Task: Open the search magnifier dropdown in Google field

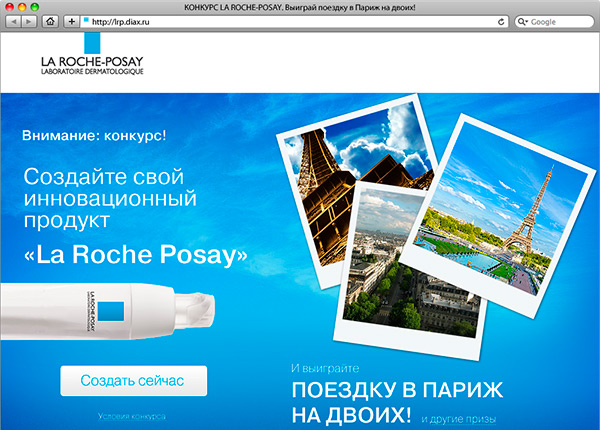Action: (522, 22)
